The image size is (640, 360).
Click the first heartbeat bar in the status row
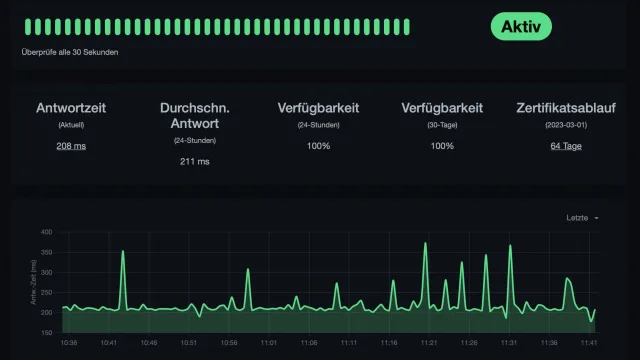coord(28,27)
